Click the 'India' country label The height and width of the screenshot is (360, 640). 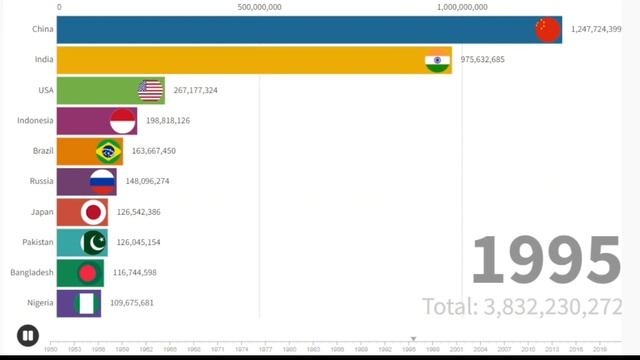(x=44, y=60)
